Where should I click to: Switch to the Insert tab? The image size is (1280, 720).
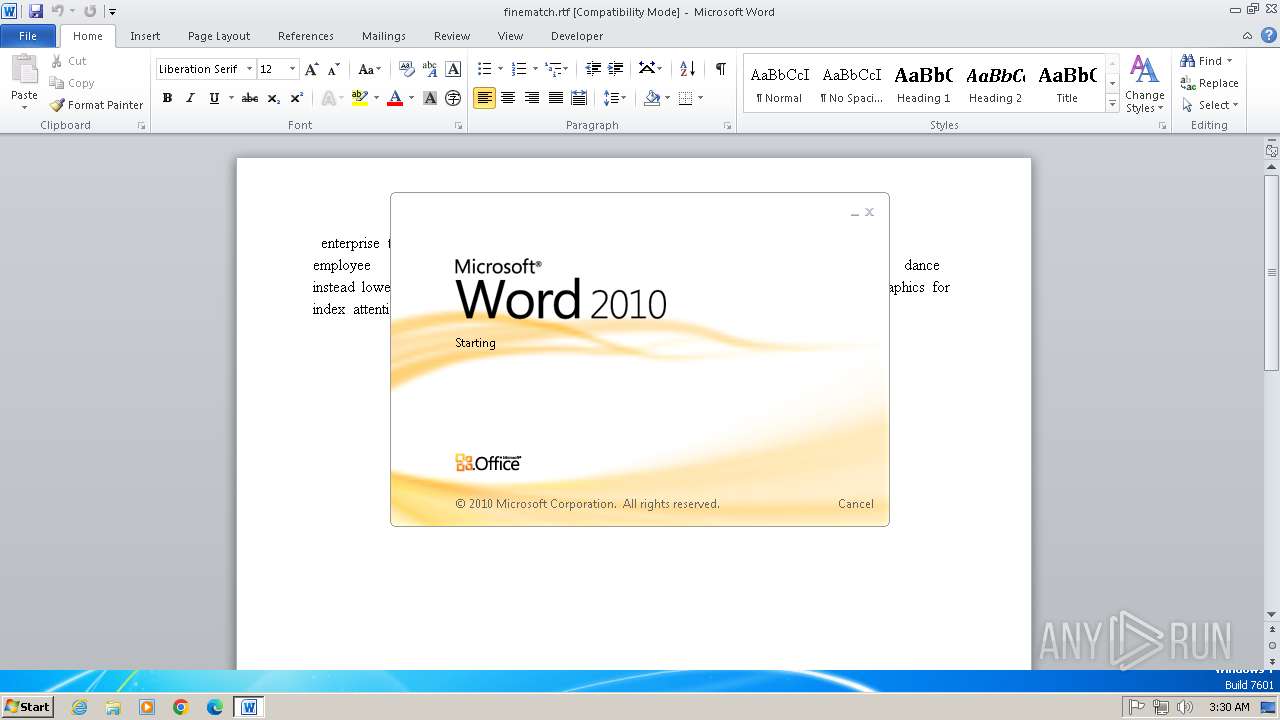pyautogui.click(x=145, y=36)
